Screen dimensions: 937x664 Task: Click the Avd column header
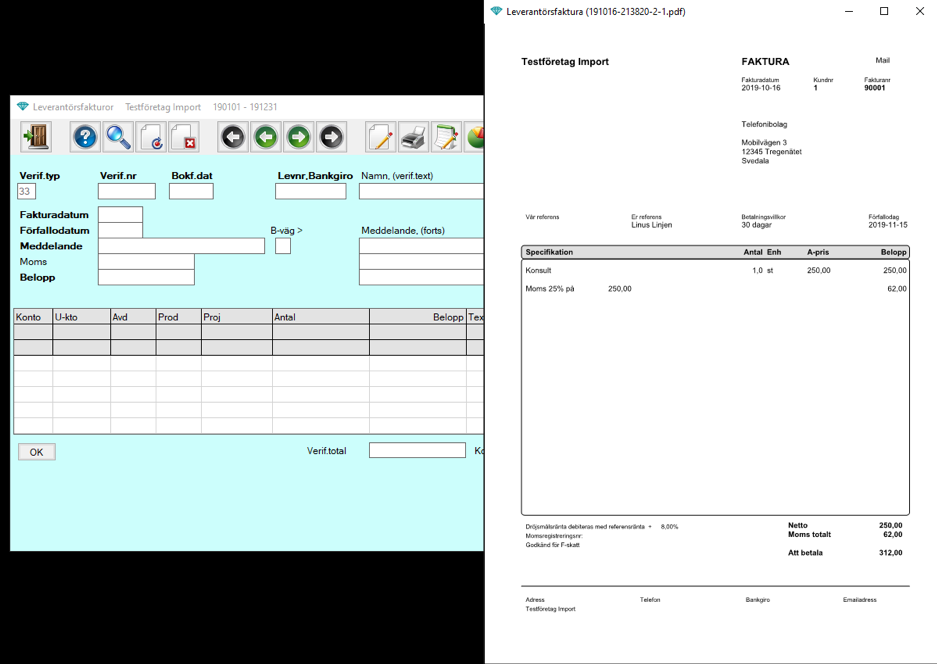pyautogui.click(x=133, y=317)
